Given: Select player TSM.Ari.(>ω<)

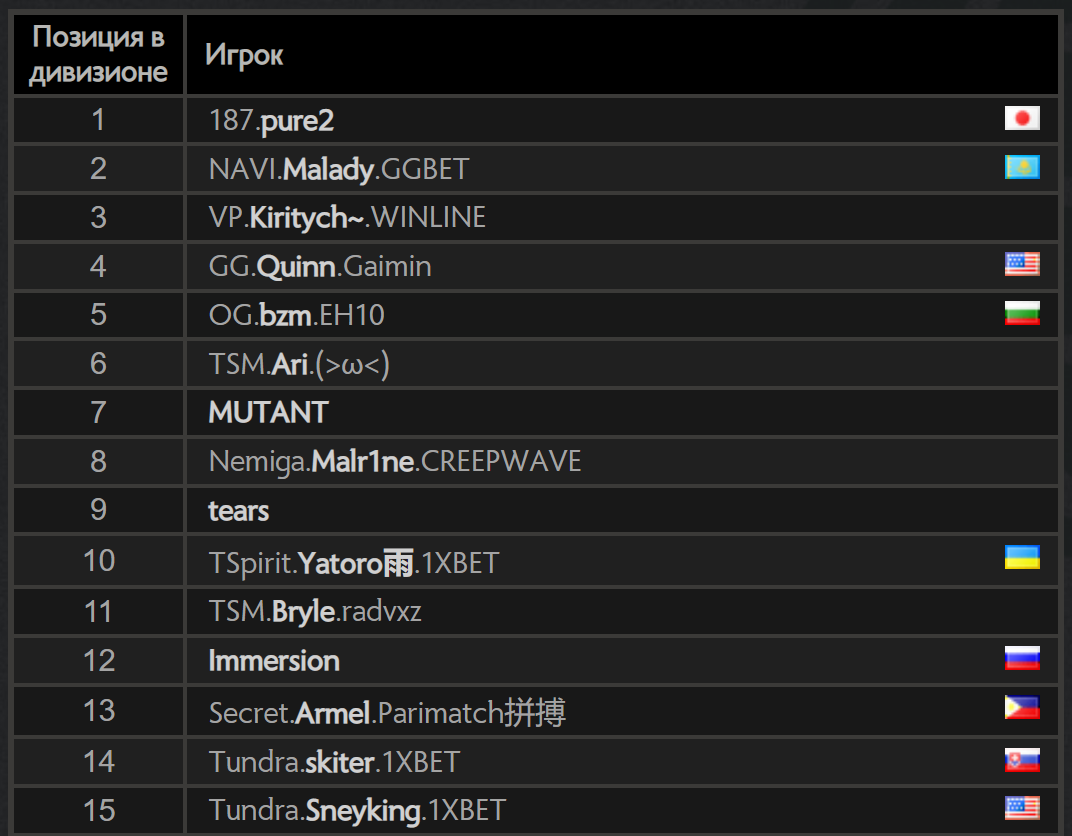Looking at the screenshot, I should tap(299, 364).
